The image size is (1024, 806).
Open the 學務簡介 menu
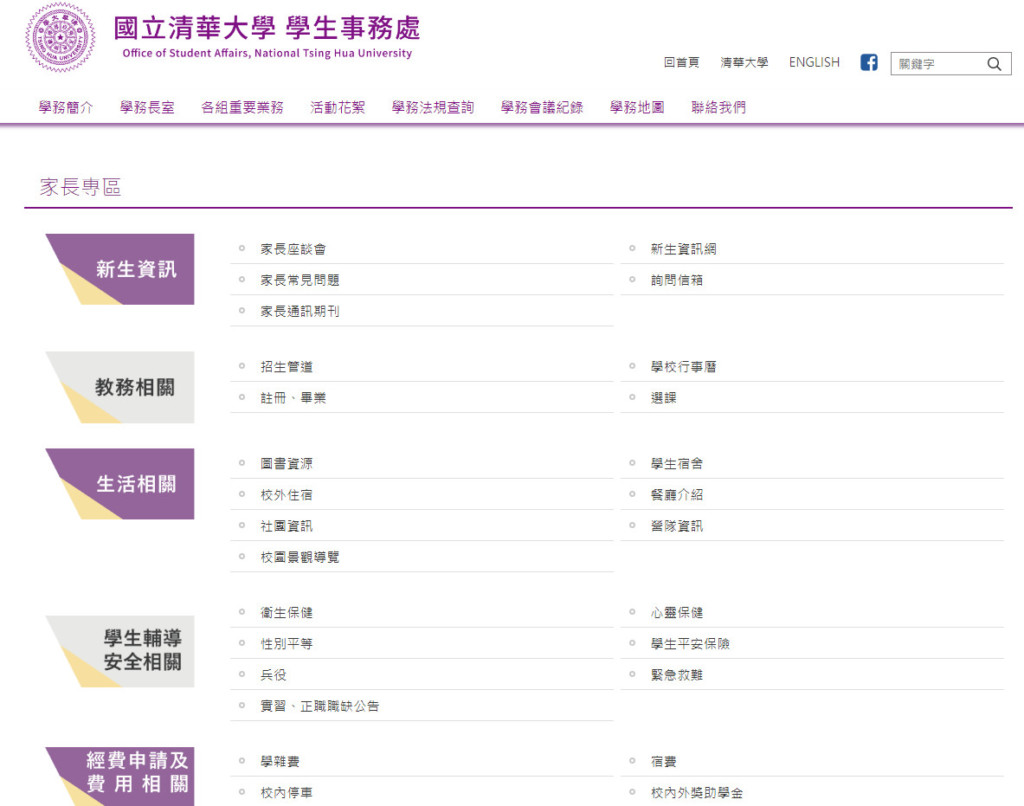point(66,107)
